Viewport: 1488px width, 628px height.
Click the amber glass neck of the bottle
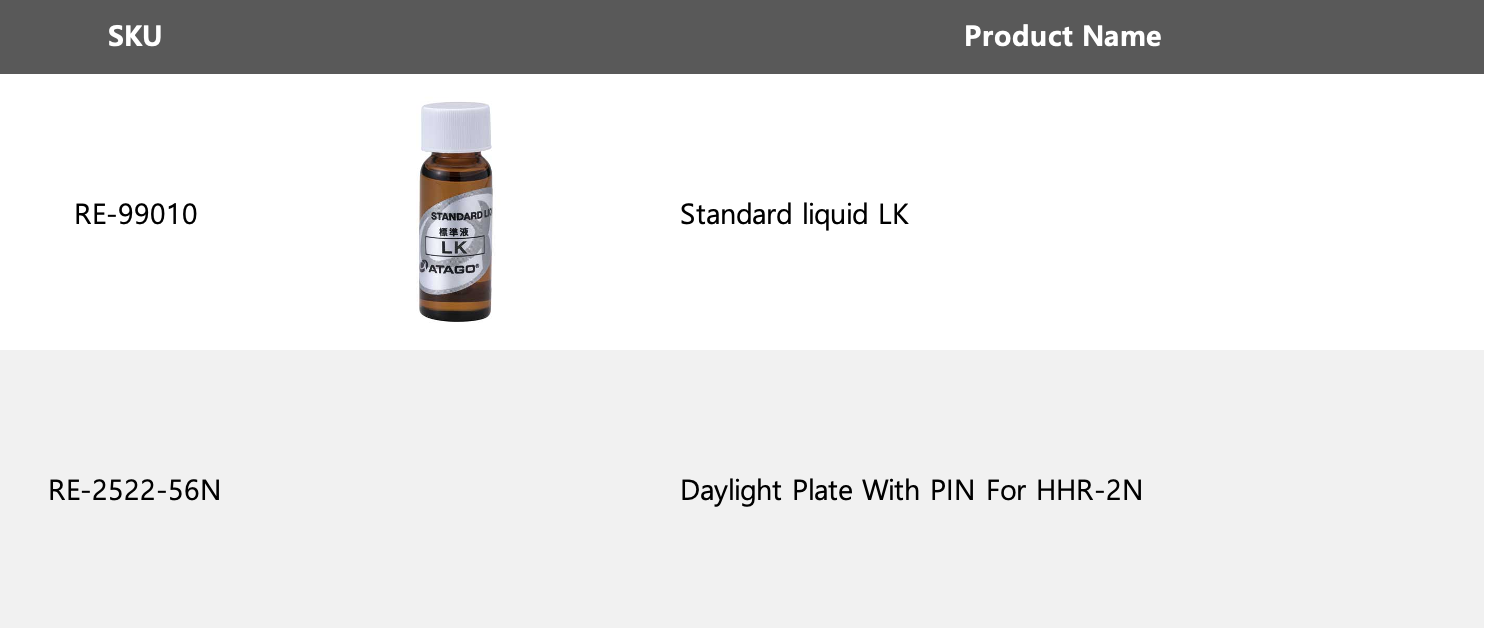coord(455,163)
